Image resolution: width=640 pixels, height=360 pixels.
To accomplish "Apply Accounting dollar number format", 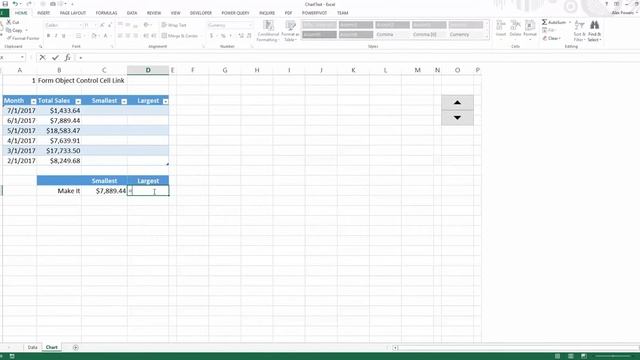I will 211,36.
